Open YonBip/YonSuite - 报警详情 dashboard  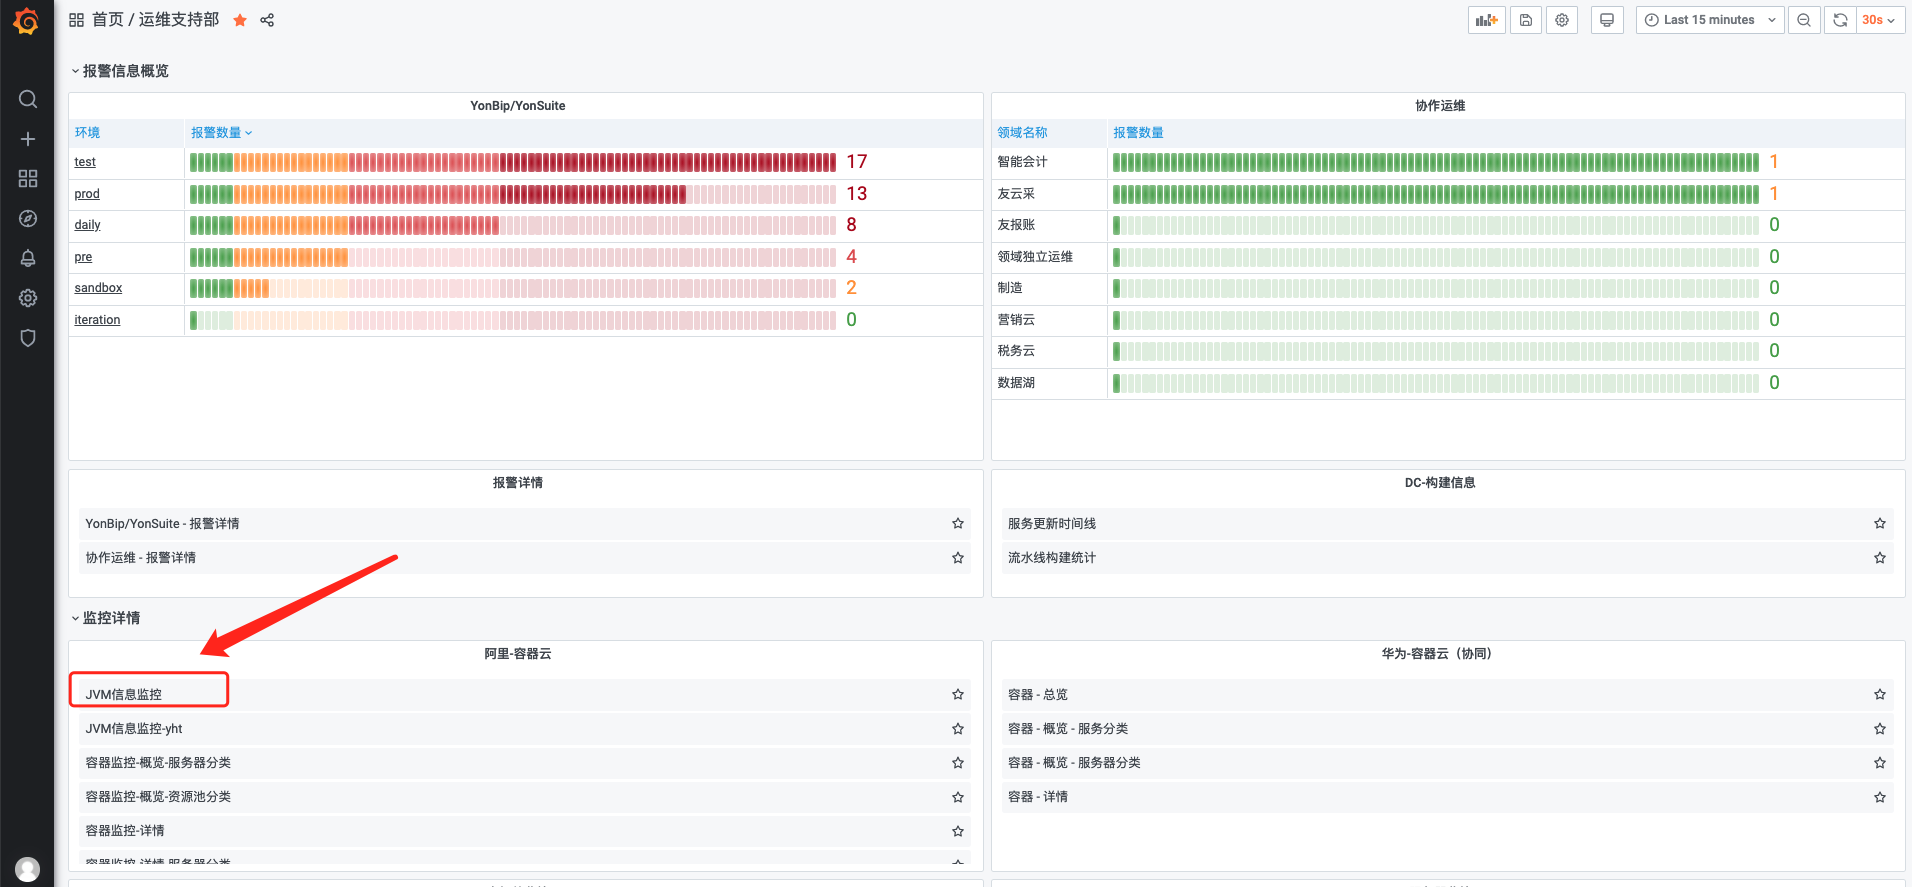point(162,524)
